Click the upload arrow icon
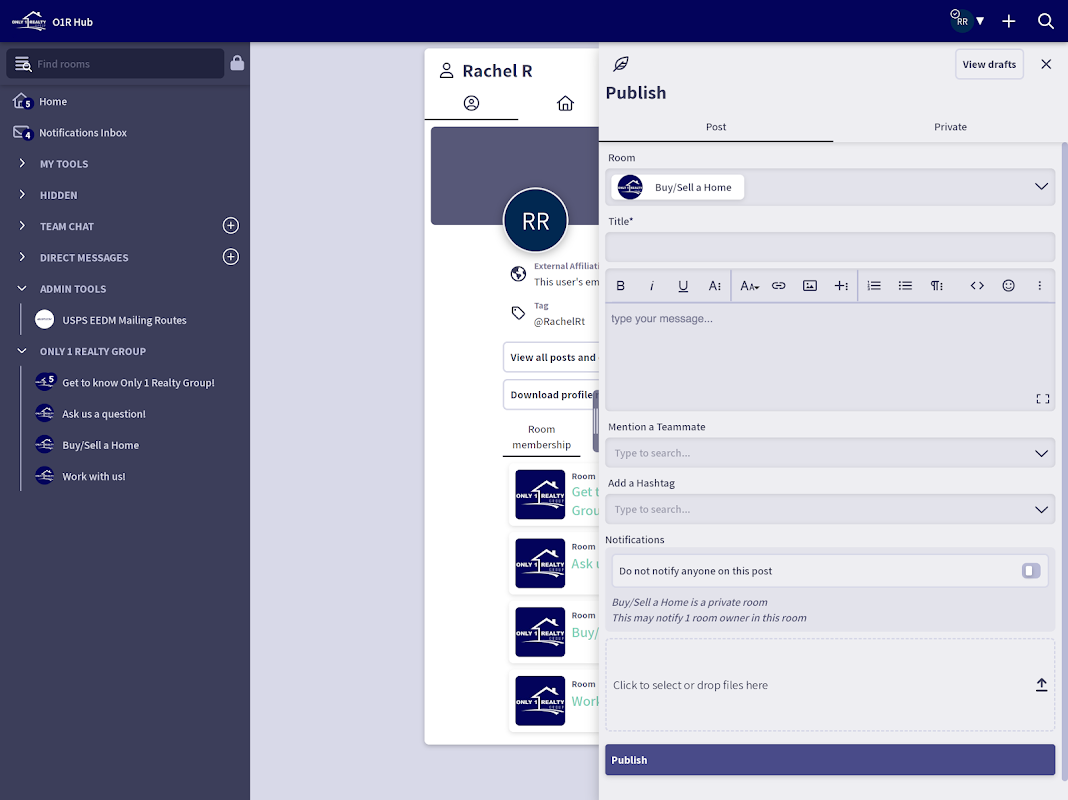 click(1041, 685)
